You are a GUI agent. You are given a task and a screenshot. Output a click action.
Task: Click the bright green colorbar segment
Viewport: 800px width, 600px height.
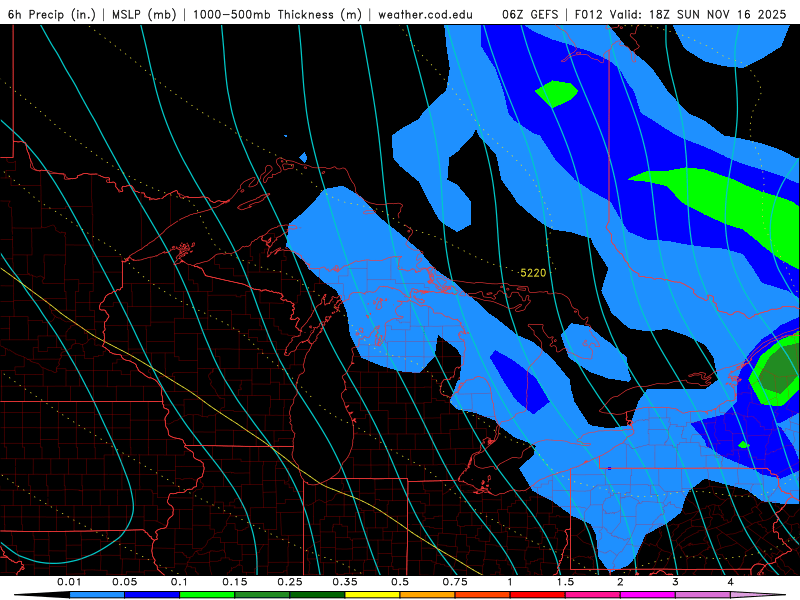(x=207, y=595)
